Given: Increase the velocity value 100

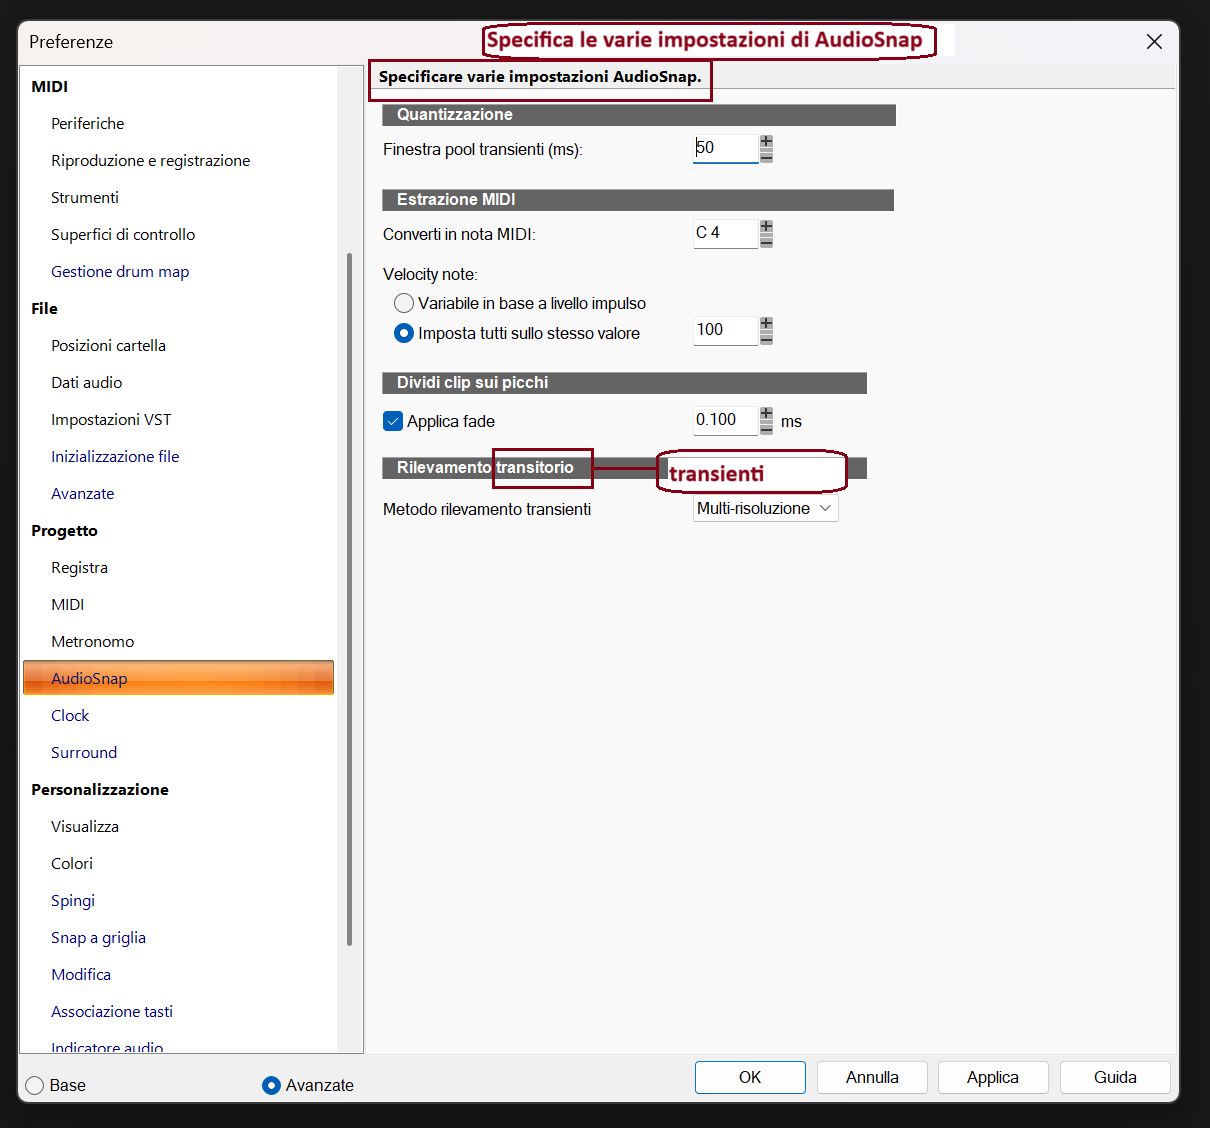Looking at the screenshot, I should point(766,324).
